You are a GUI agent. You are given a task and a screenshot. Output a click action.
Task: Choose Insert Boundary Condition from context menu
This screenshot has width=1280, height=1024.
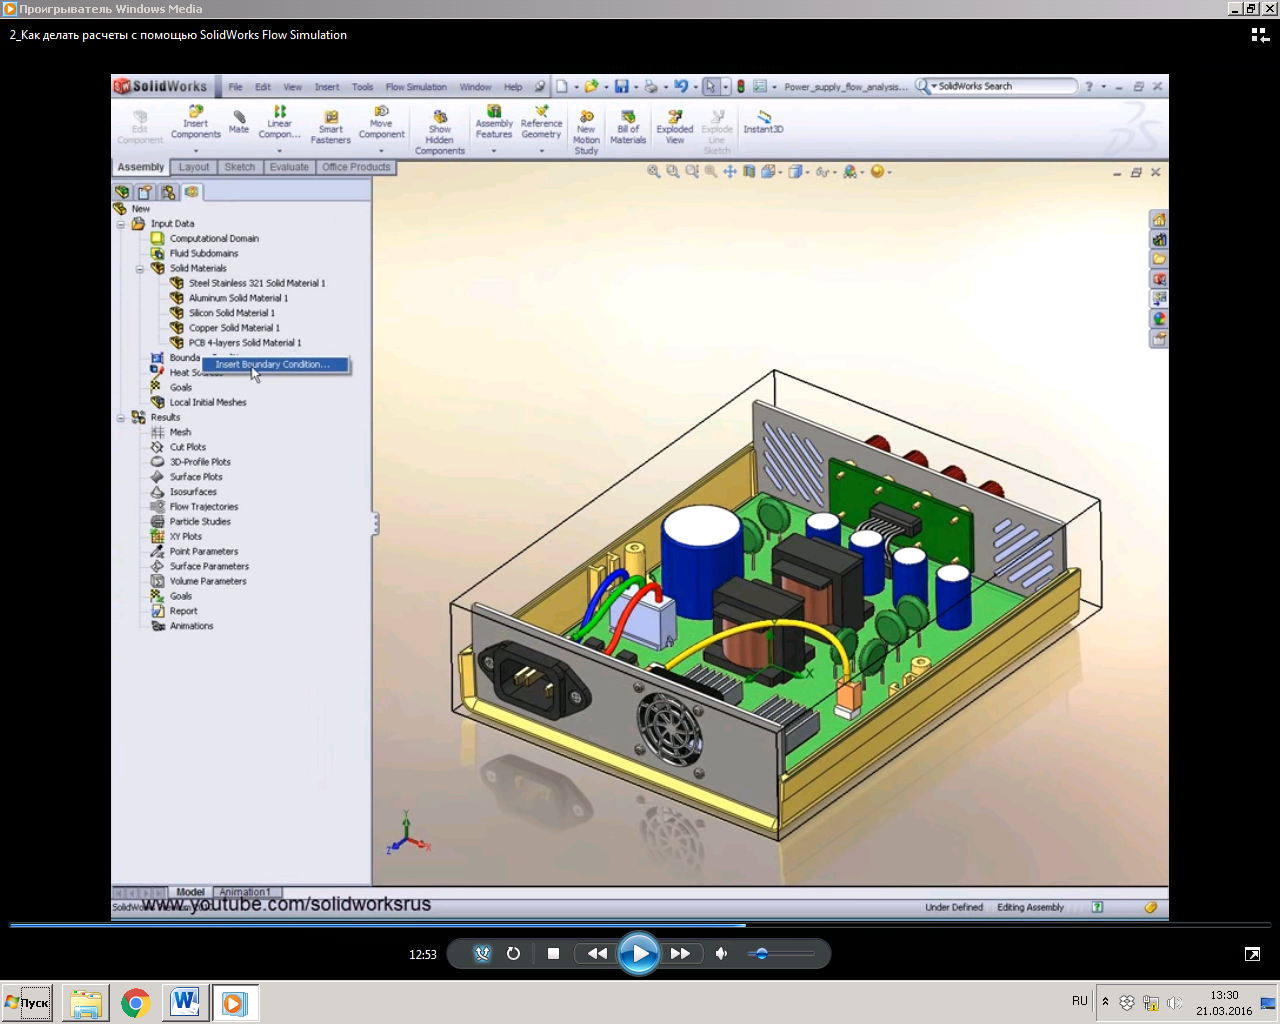(x=275, y=365)
